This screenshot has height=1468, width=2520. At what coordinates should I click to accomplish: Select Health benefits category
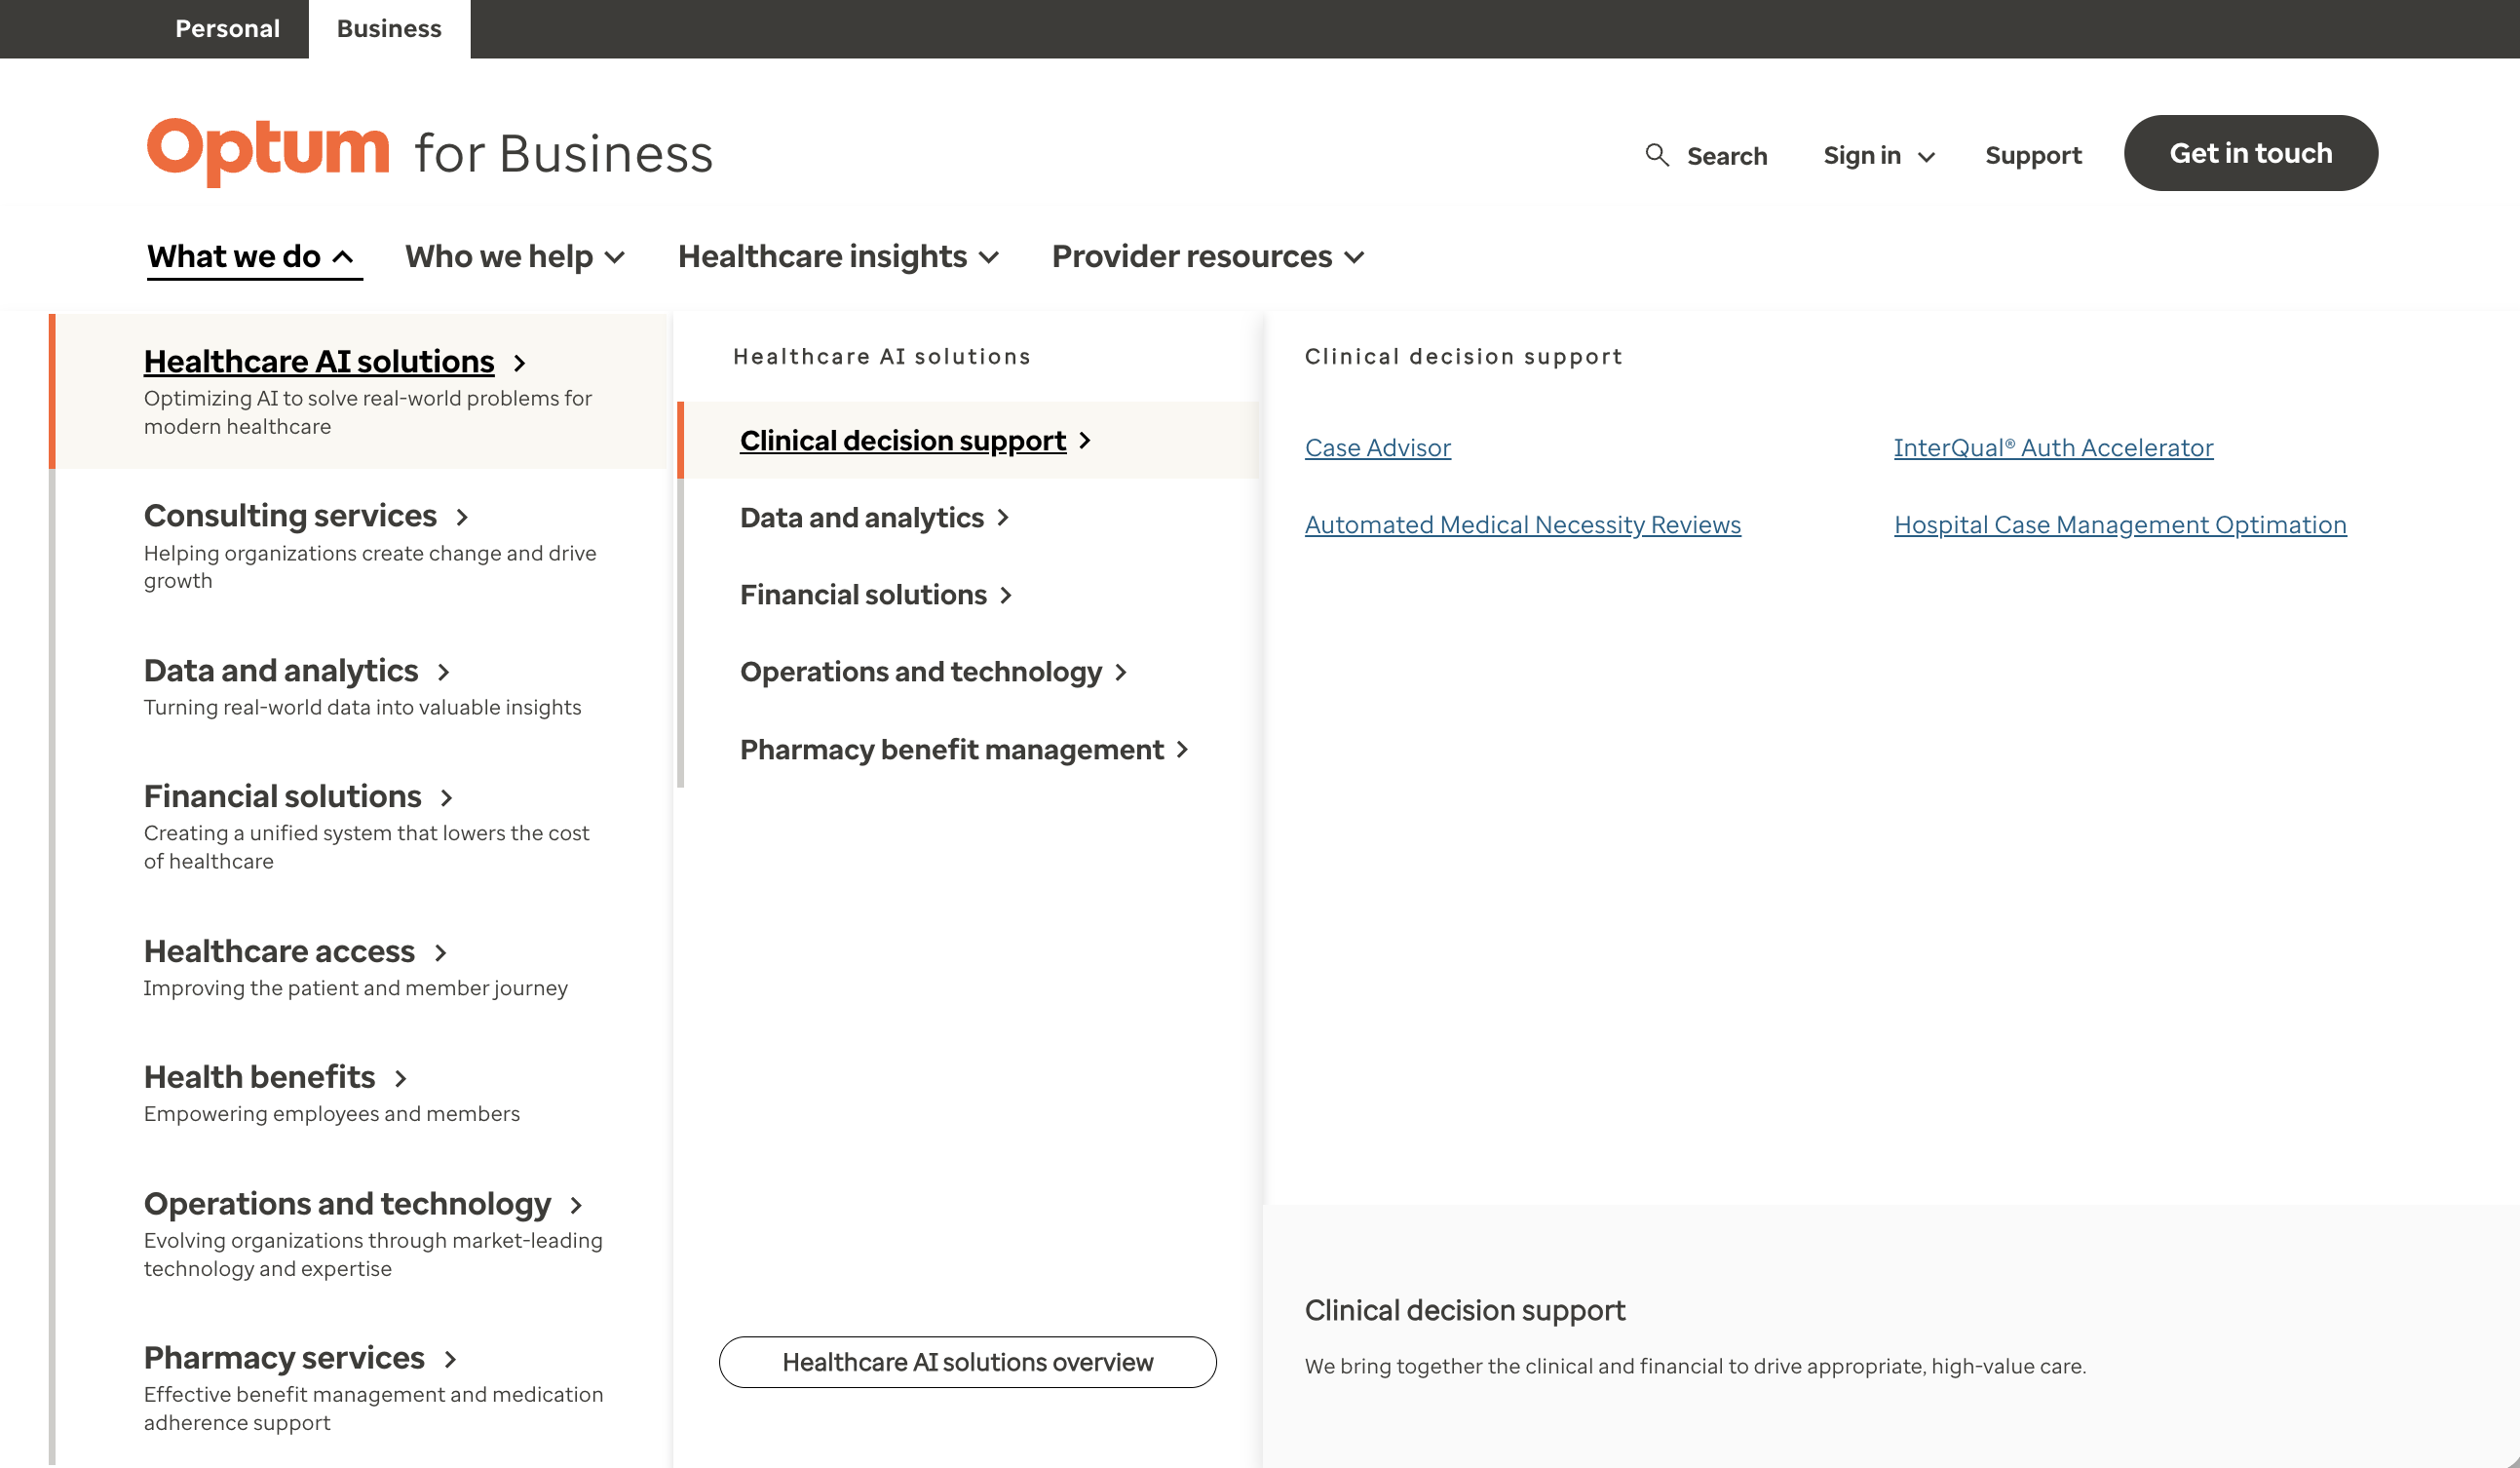click(x=259, y=1077)
